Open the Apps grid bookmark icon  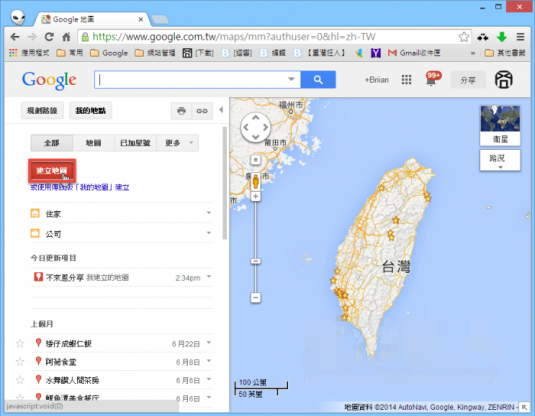[13, 53]
